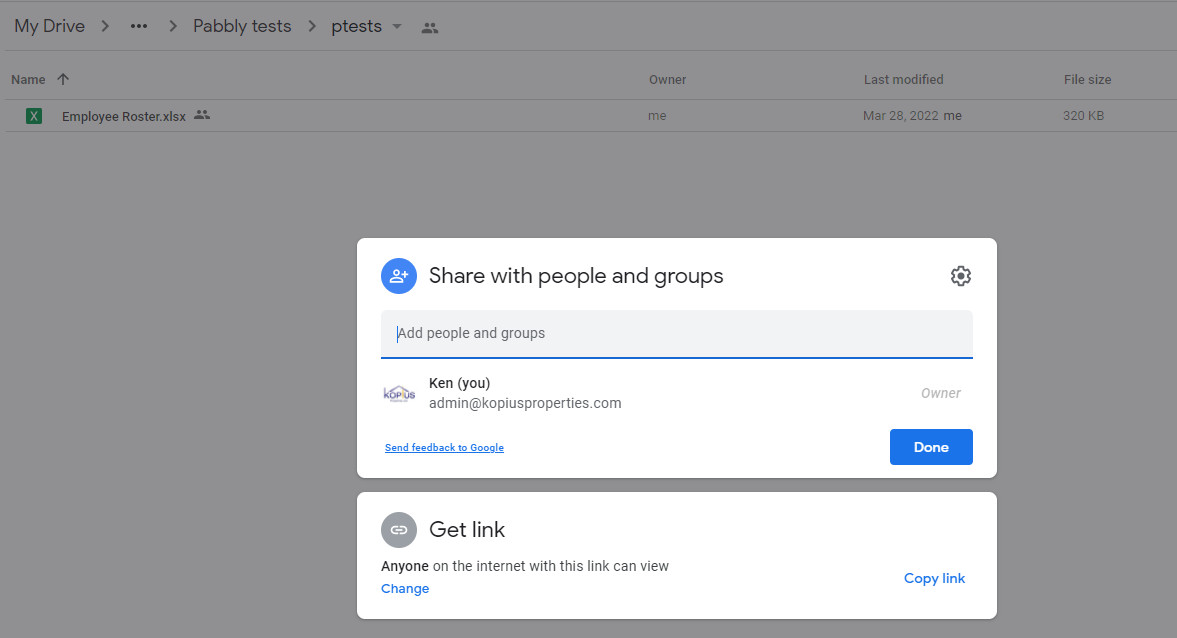Click ptests breadcrumb folder name

[357, 26]
